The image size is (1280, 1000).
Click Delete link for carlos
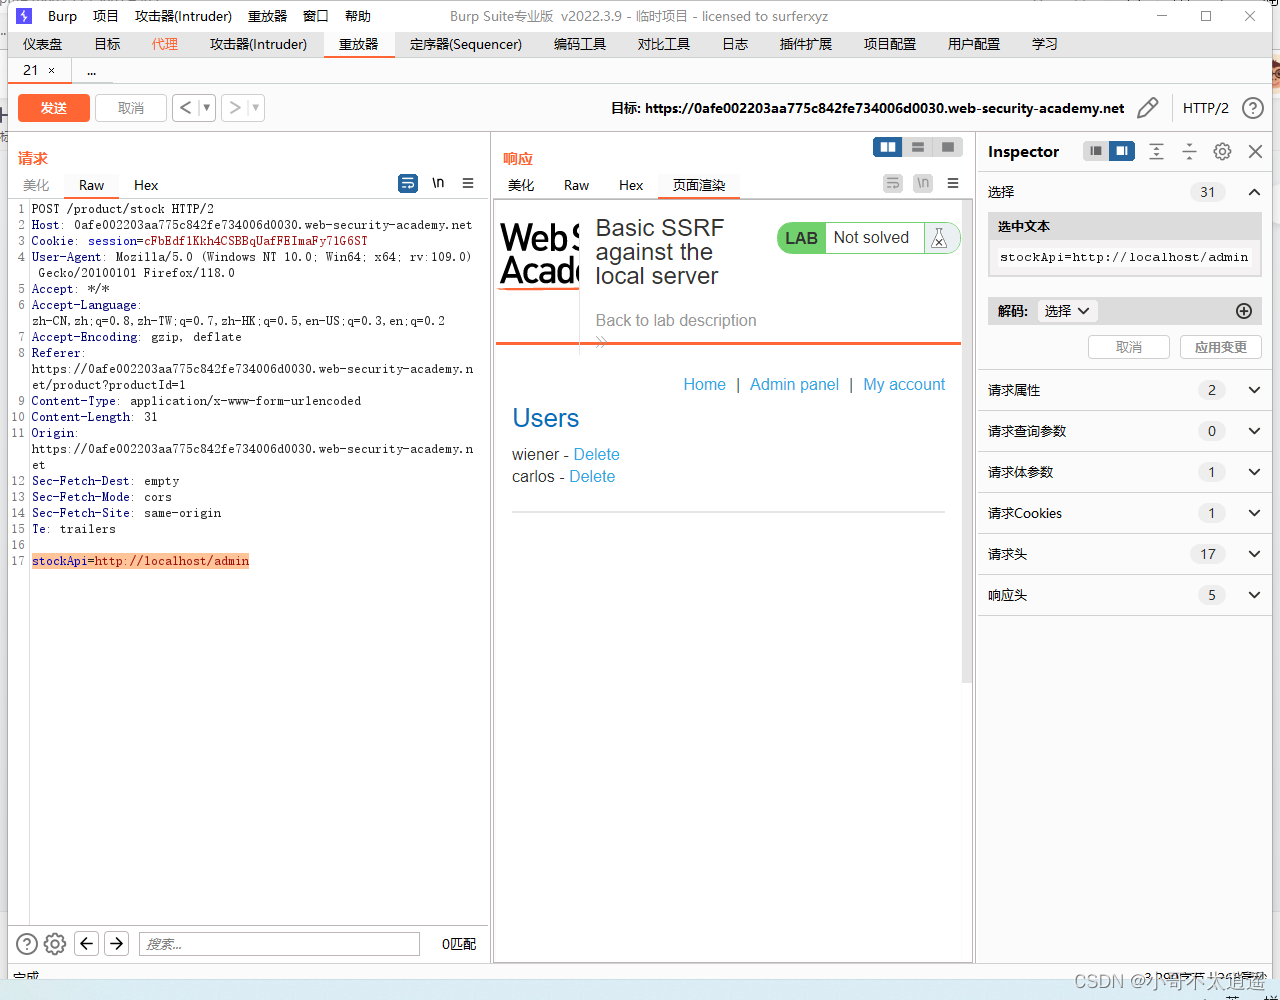click(x=592, y=476)
